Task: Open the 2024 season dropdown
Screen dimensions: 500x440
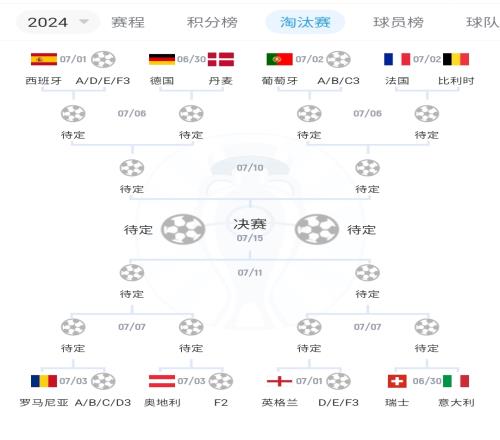Action: pos(57,22)
